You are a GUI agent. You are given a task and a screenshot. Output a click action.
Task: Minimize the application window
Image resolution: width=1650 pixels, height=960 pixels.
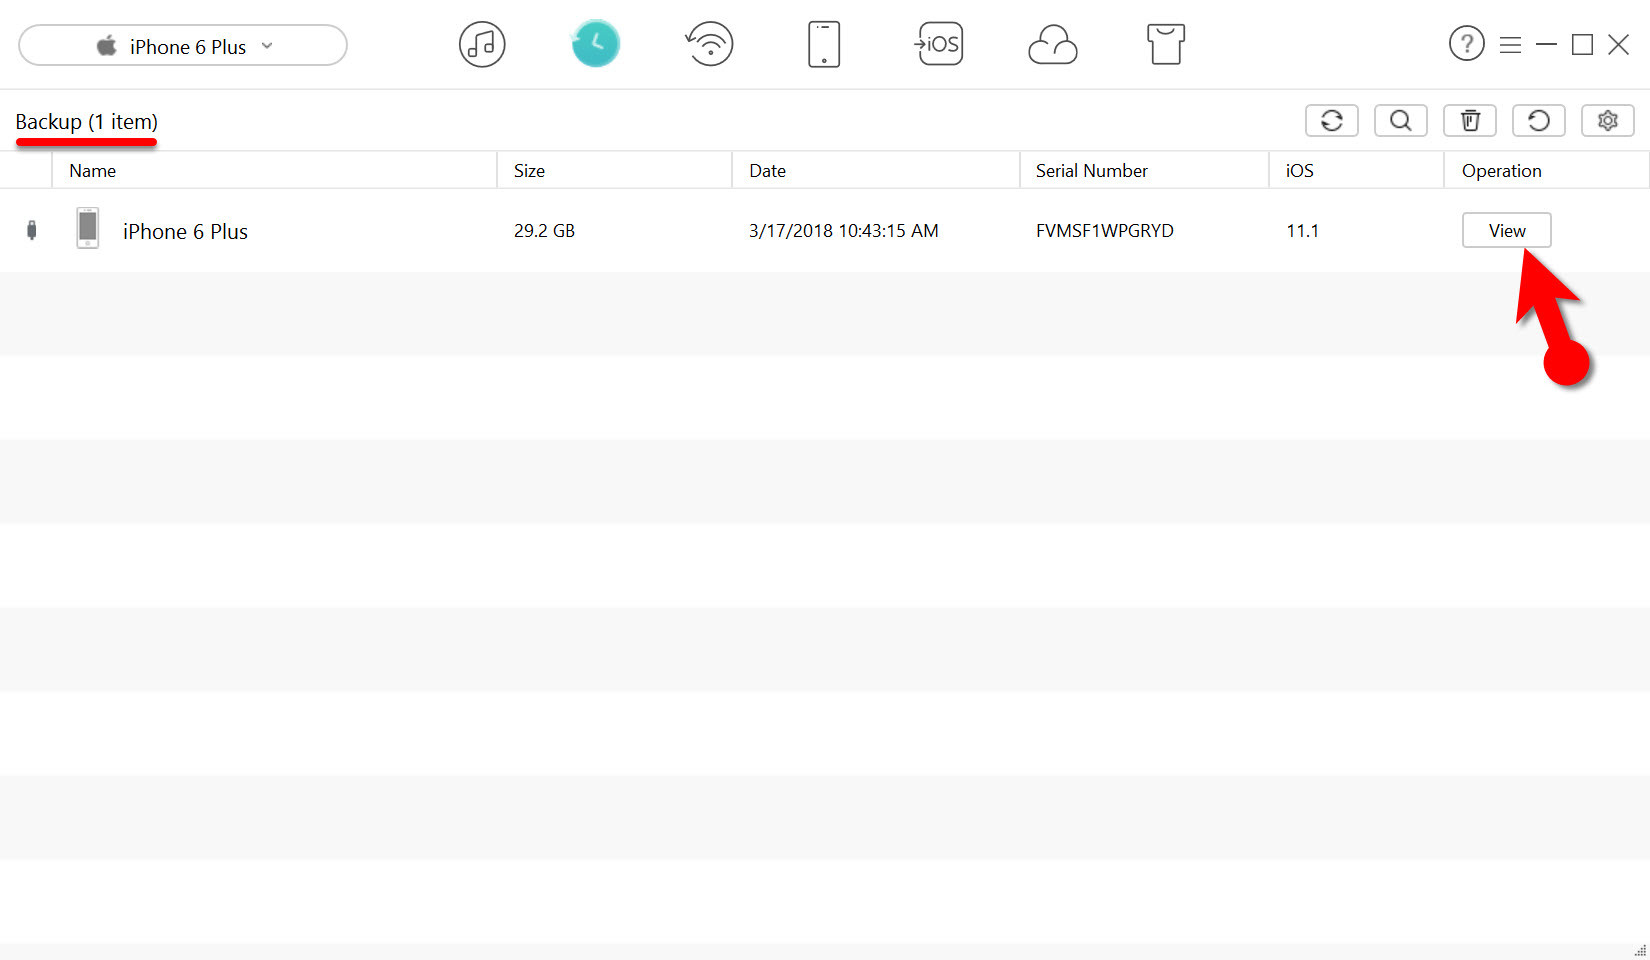[1546, 45]
